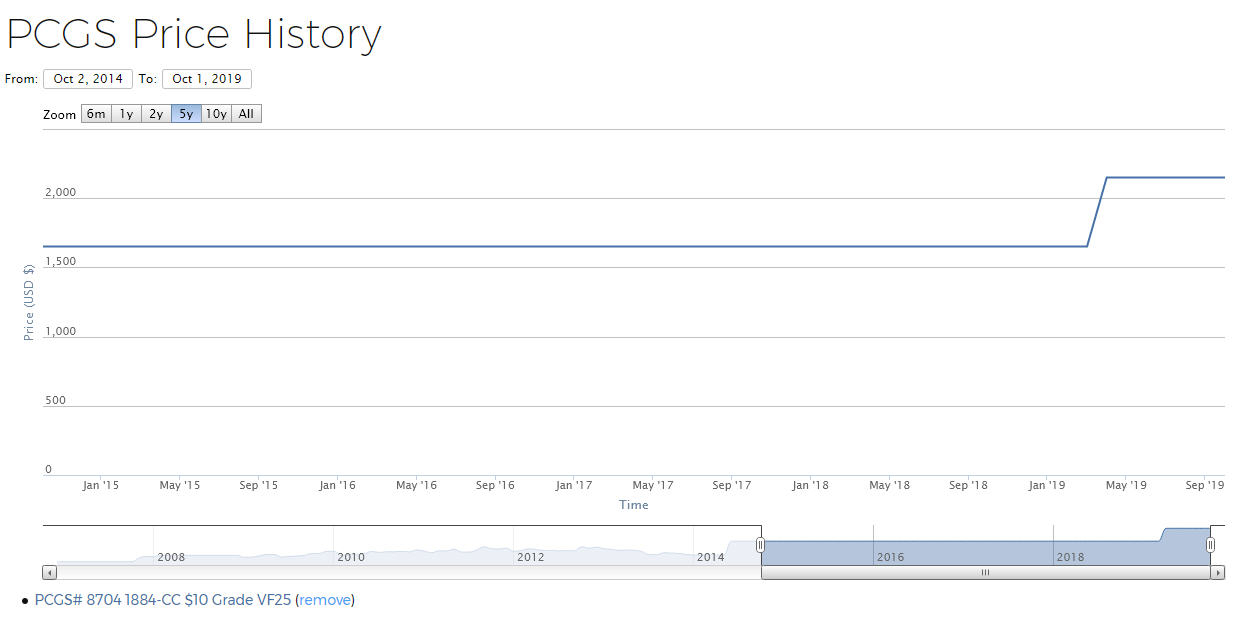Click the price line near May '19 rise

[1096, 212]
